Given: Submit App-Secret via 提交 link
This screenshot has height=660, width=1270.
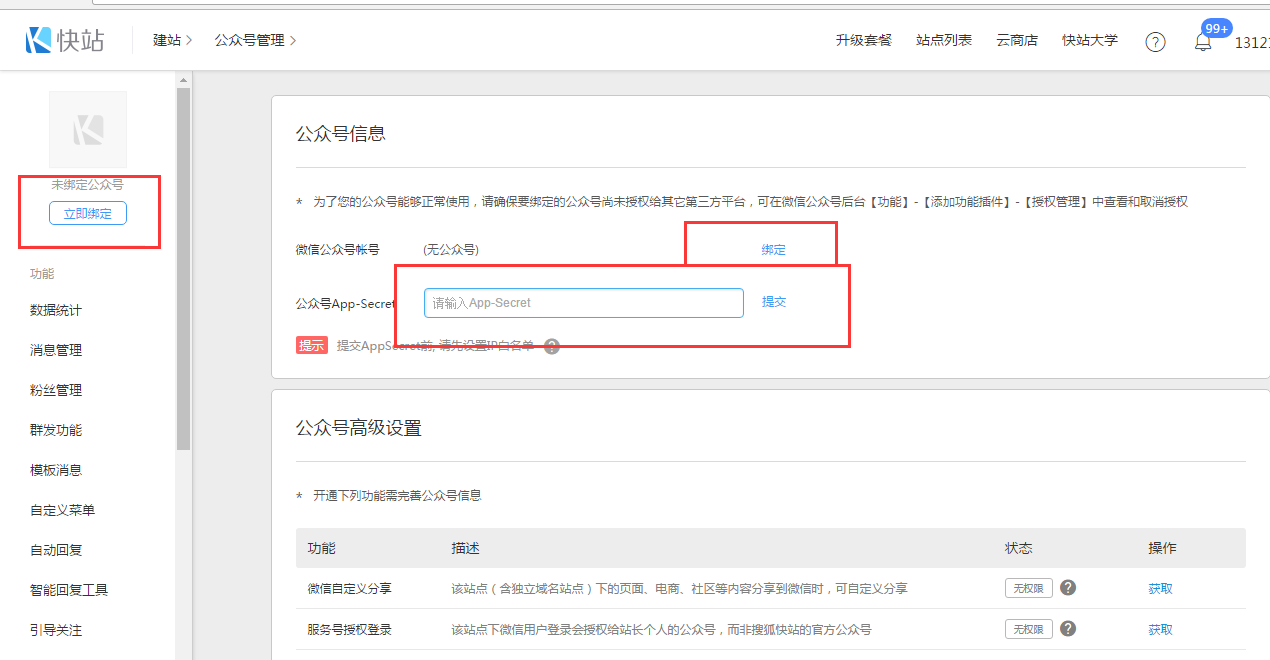Looking at the screenshot, I should 774,302.
